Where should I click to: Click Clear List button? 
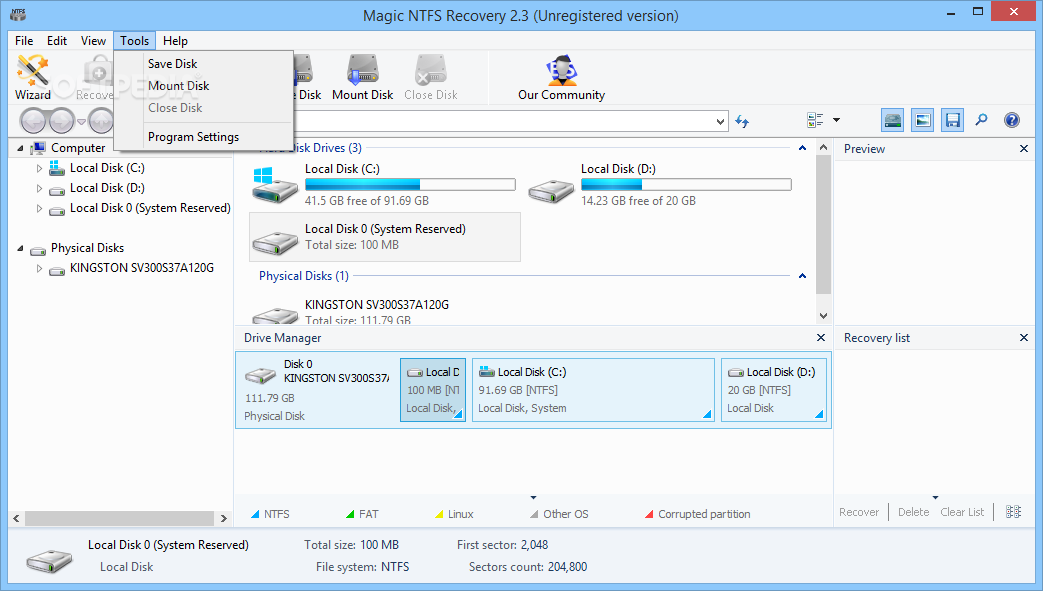click(962, 512)
